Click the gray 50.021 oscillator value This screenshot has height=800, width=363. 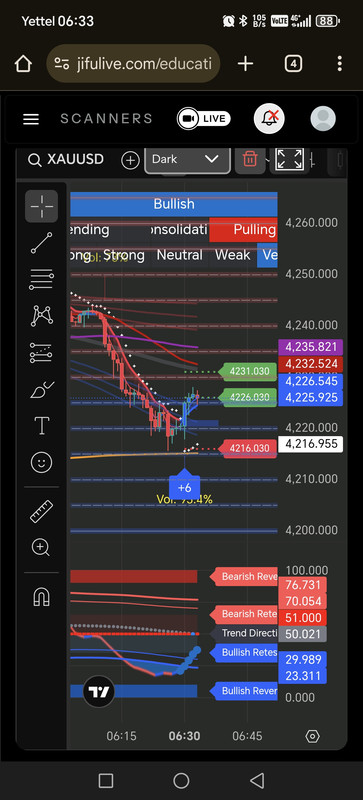303,634
